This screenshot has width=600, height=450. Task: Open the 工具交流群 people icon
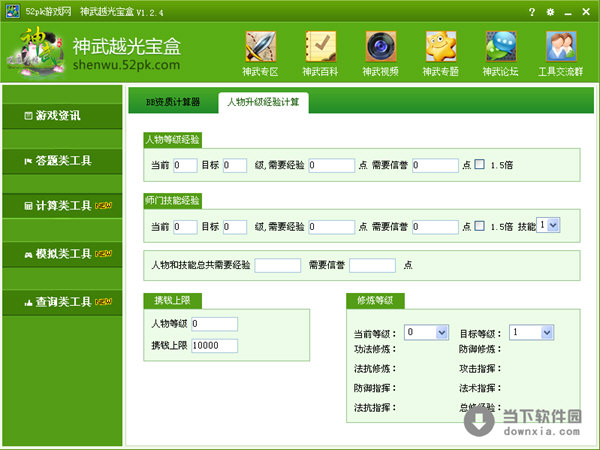pos(561,46)
